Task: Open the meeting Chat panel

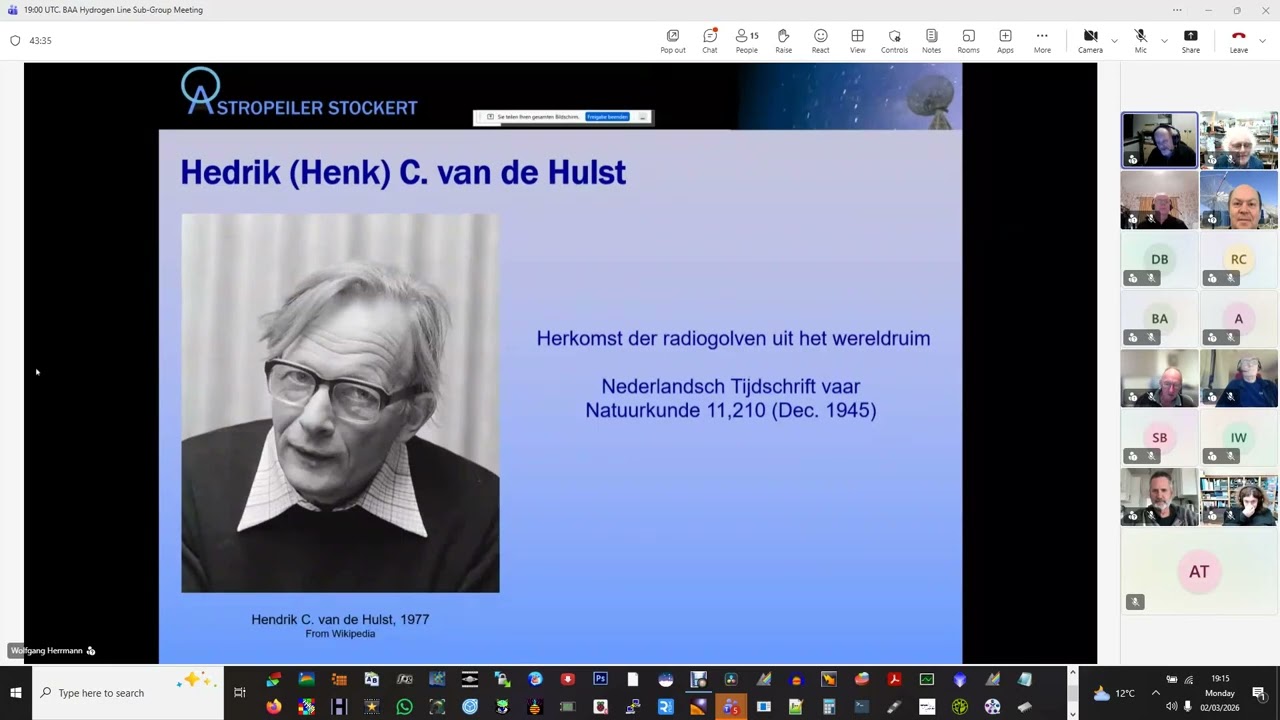Action: click(x=710, y=40)
